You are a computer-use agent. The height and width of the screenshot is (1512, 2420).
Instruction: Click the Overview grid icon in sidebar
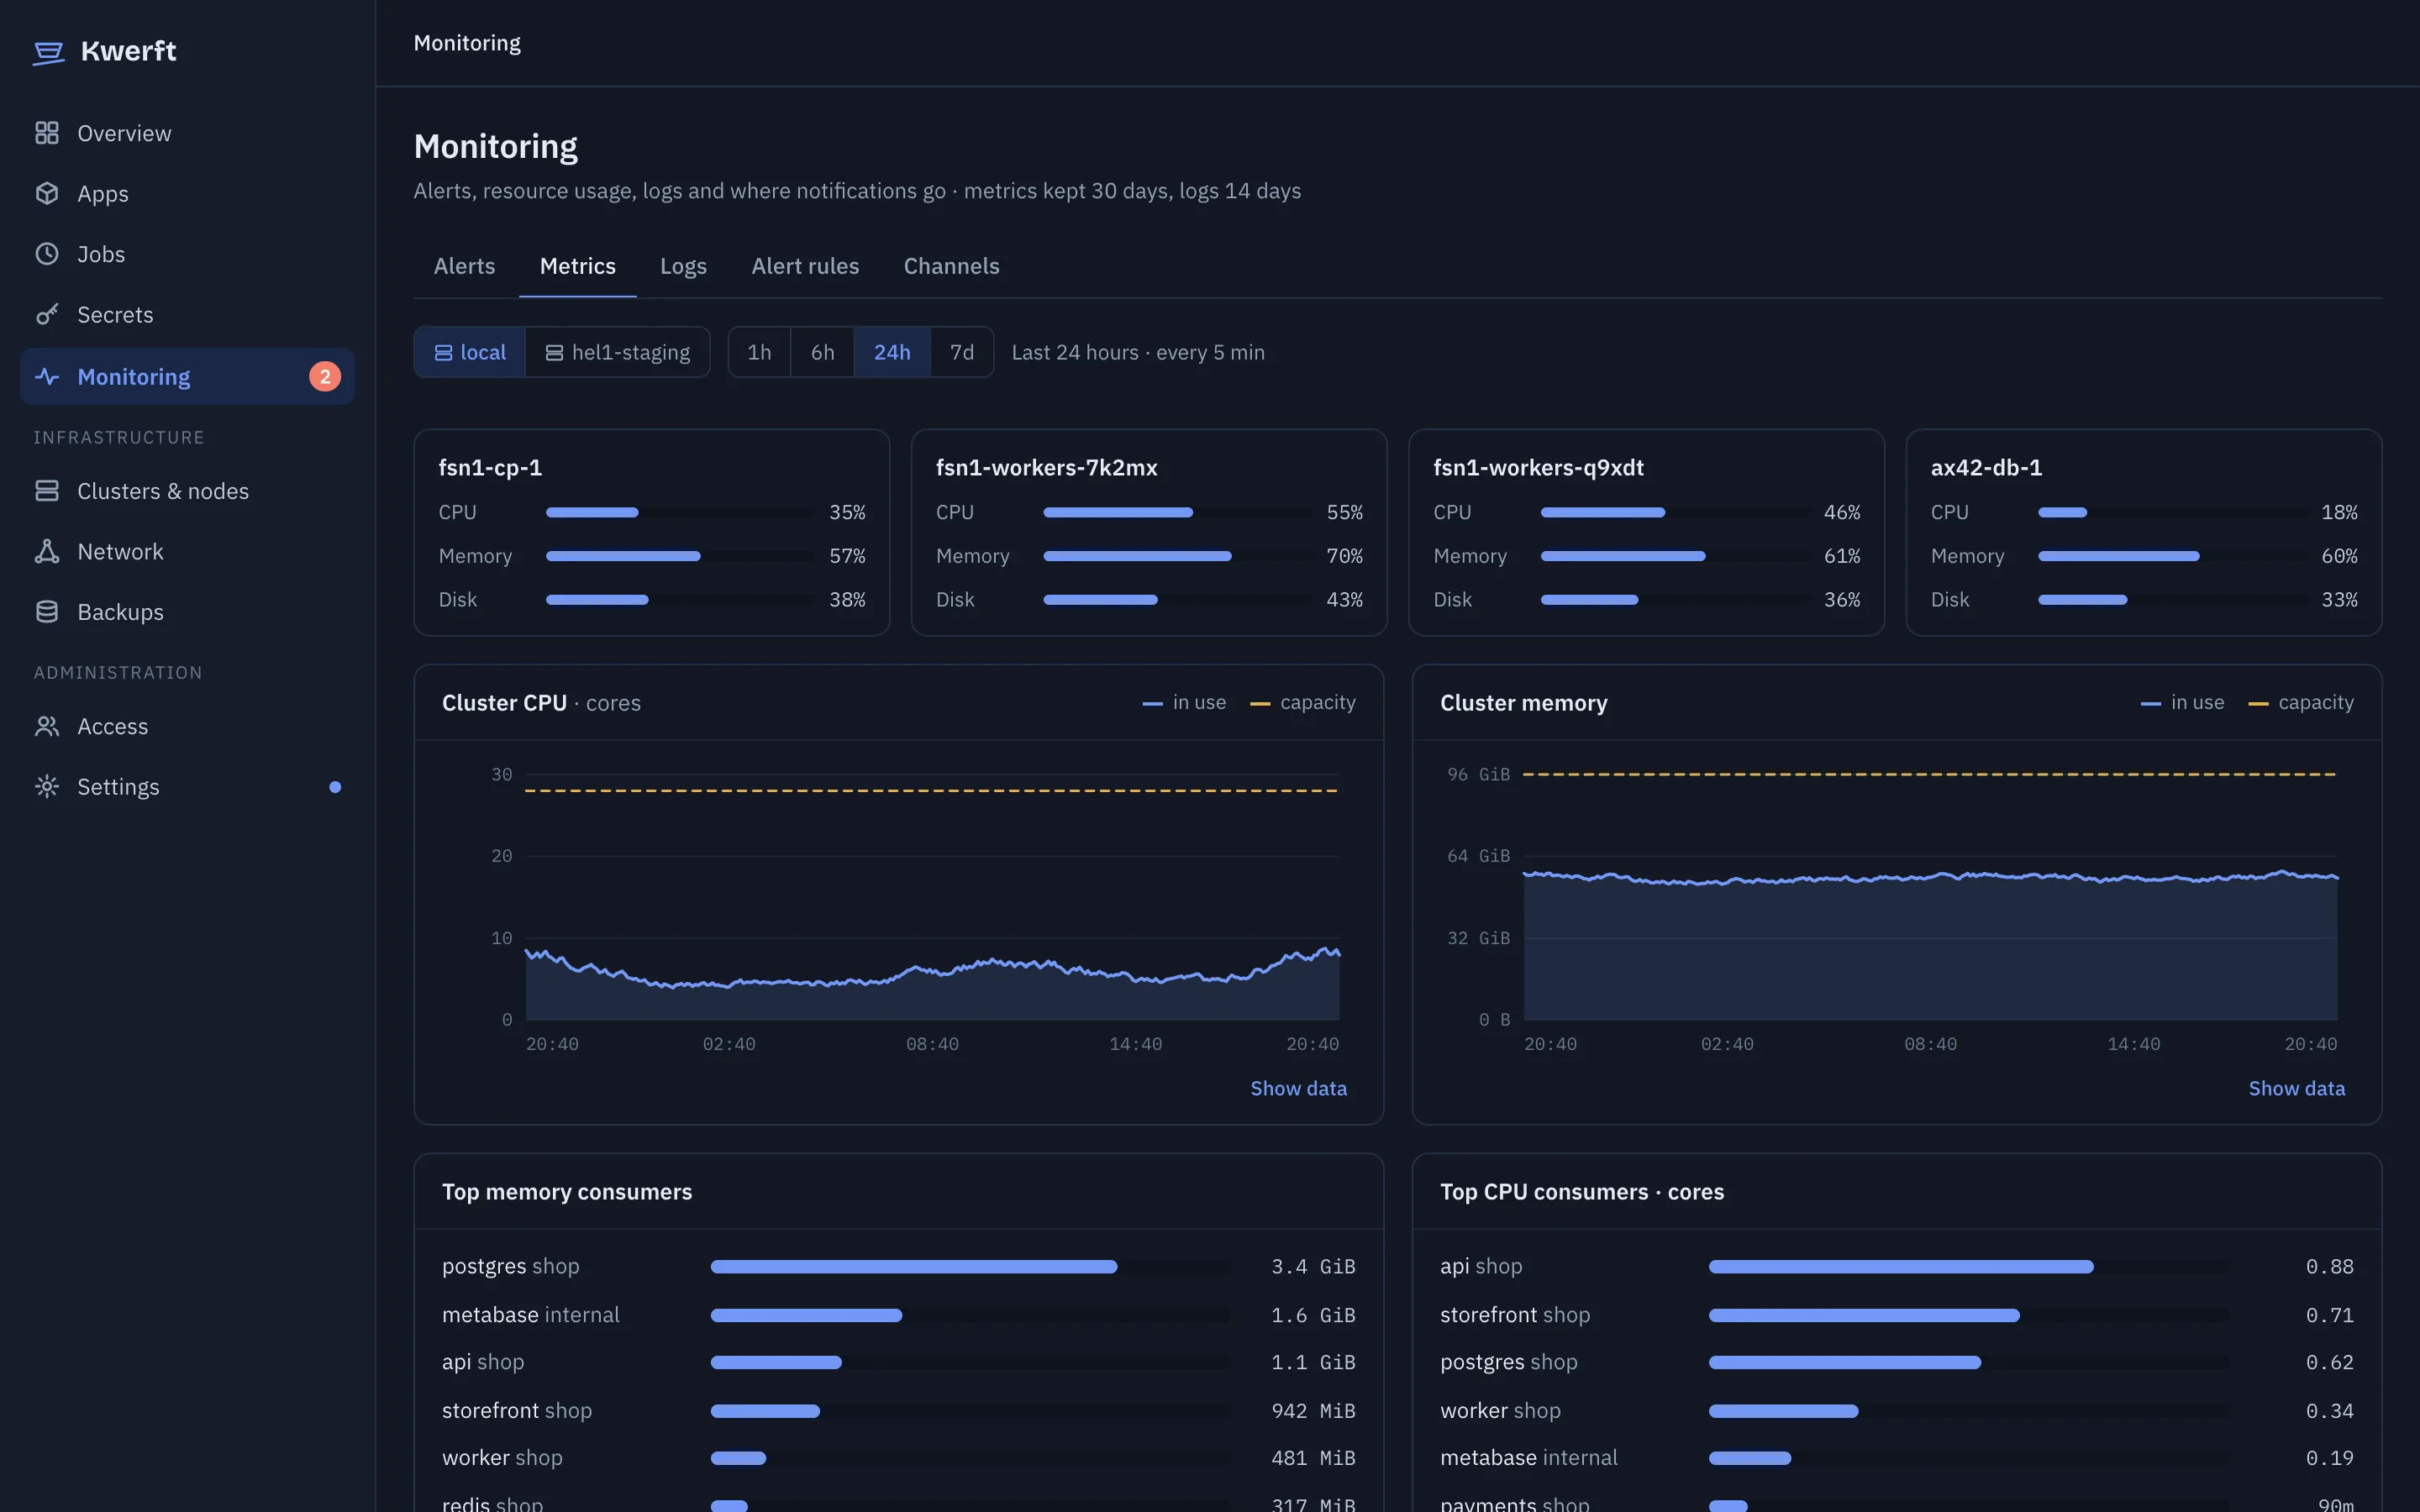47,133
